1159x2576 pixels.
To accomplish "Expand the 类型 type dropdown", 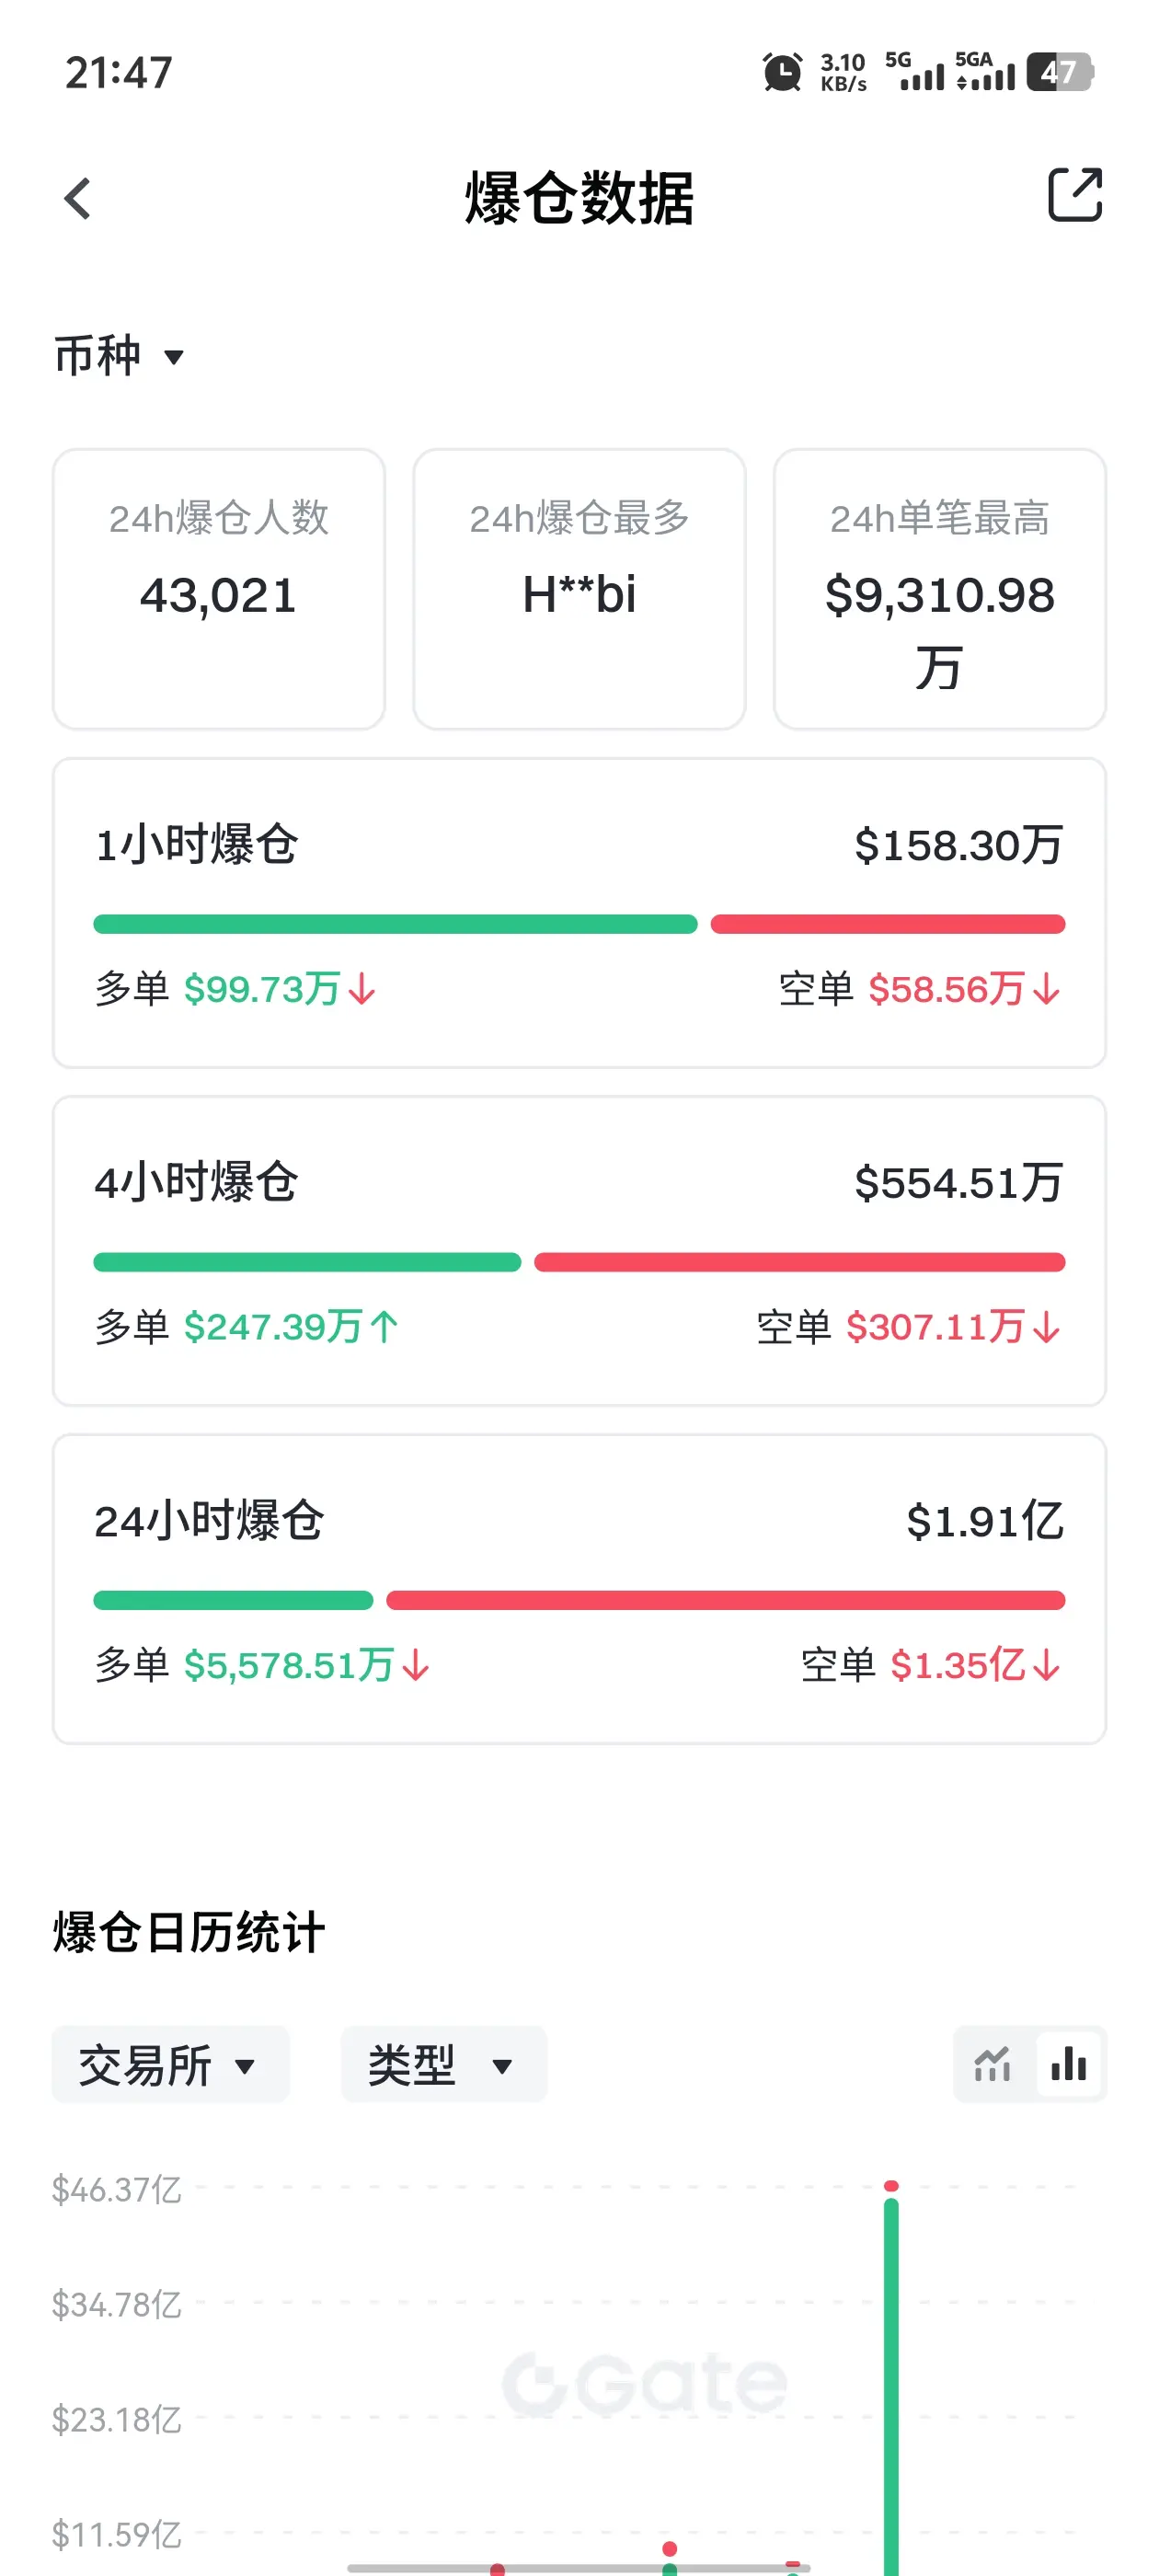I will pos(443,2065).
